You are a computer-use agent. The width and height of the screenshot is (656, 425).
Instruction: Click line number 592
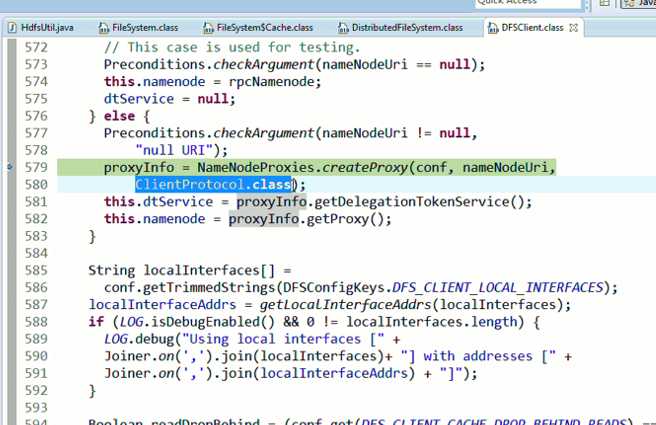pos(36,390)
